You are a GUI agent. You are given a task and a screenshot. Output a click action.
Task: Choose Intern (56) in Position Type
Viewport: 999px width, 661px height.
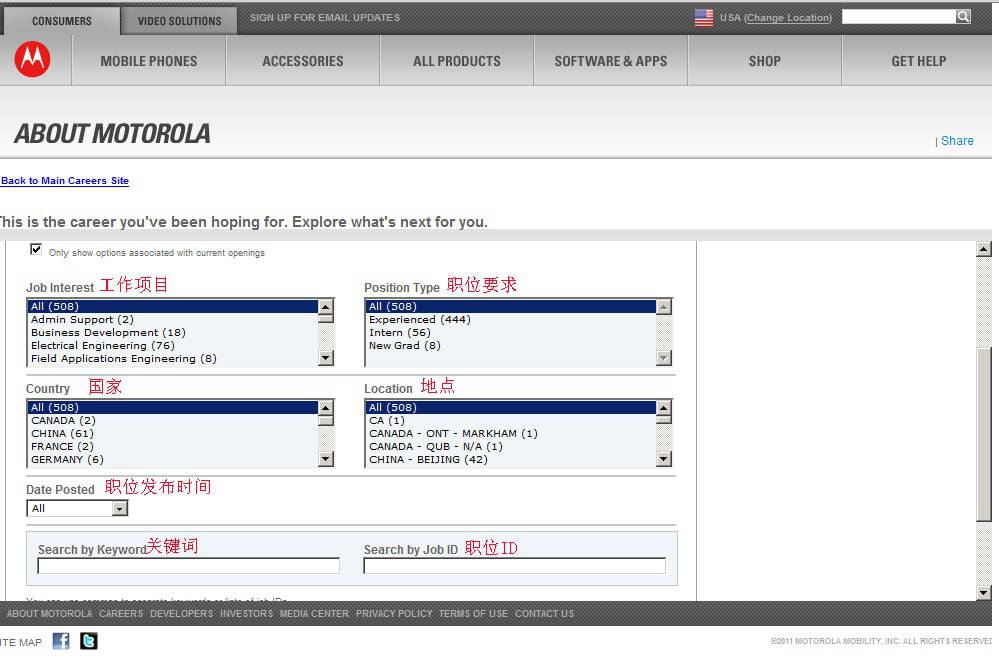[399, 333]
